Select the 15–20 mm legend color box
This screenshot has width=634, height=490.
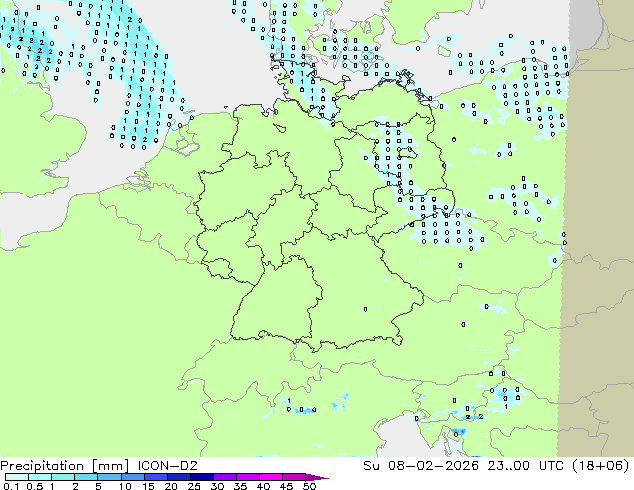click(x=156, y=477)
